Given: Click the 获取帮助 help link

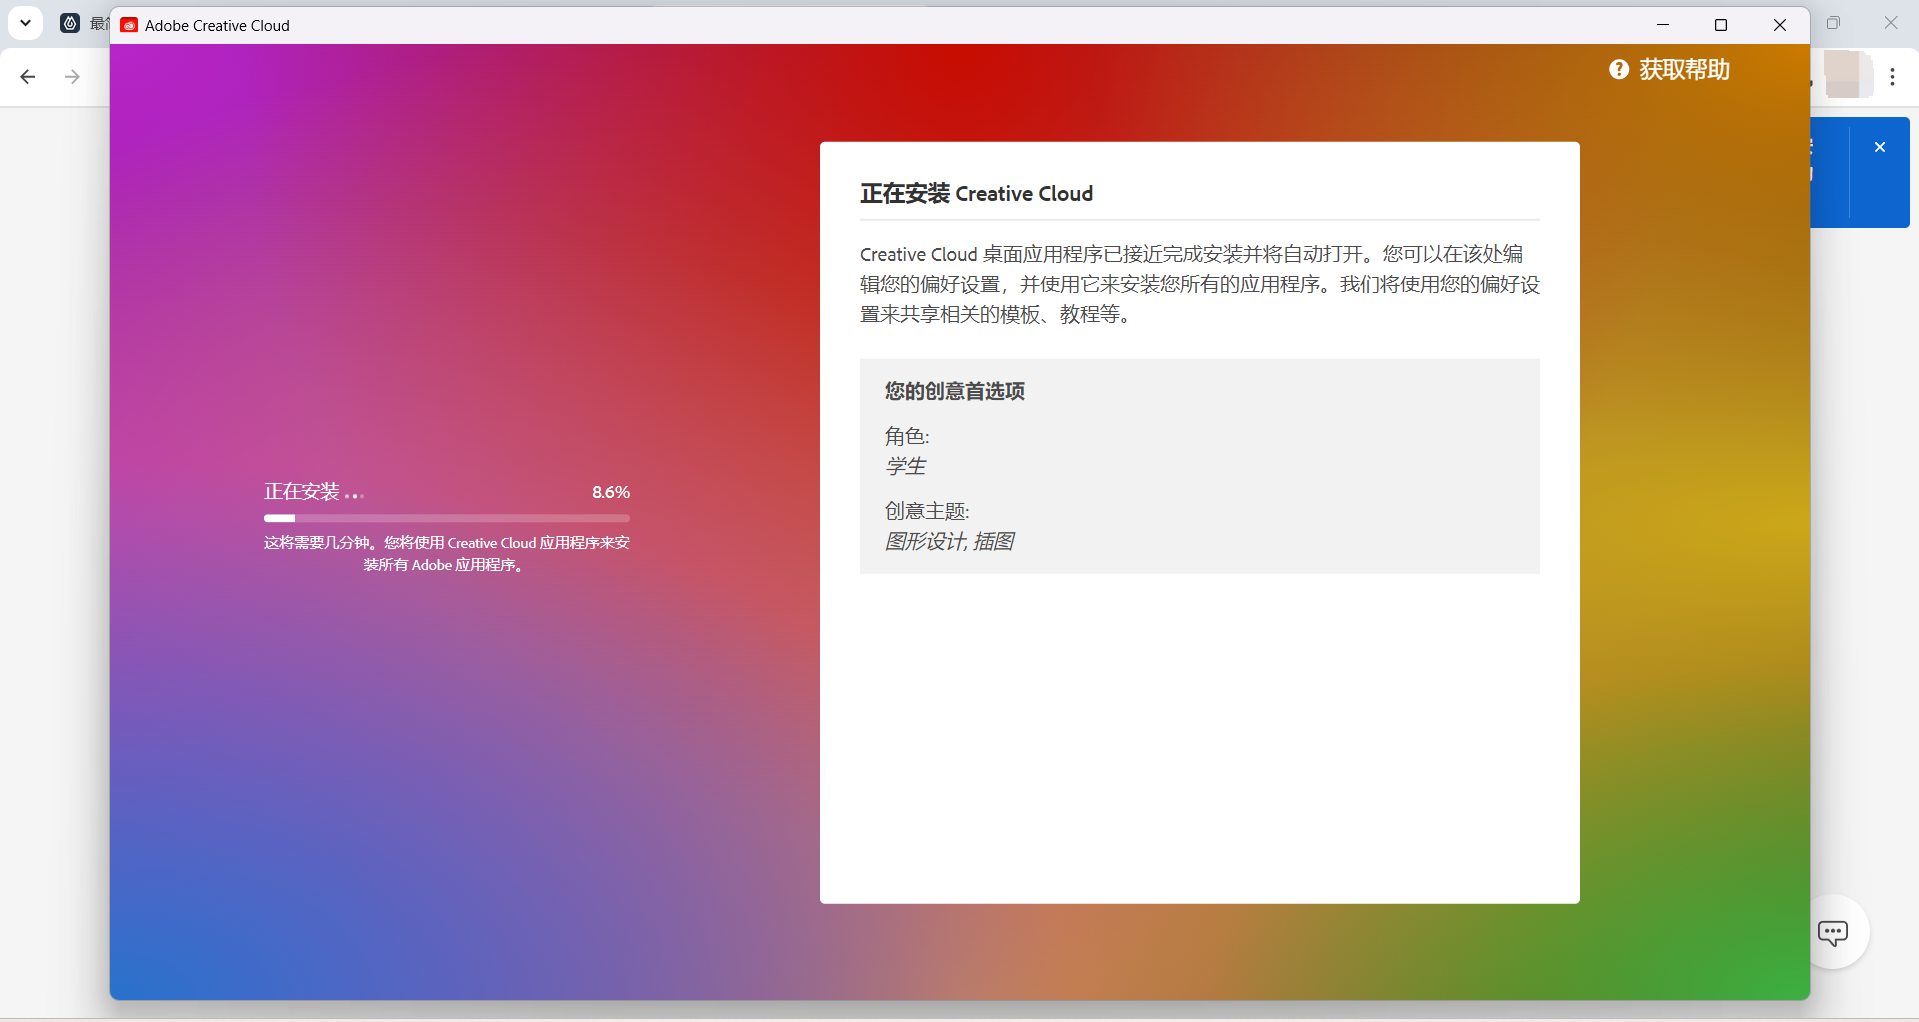Looking at the screenshot, I should [x=1684, y=69].
